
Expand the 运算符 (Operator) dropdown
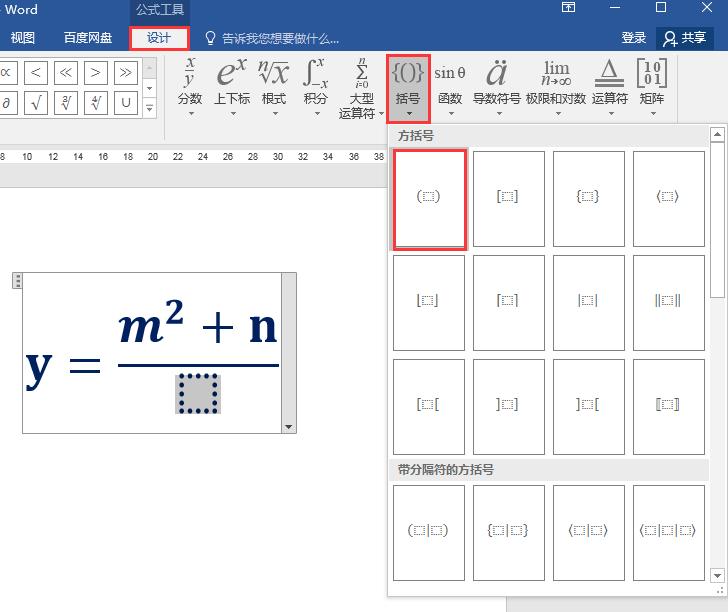coord(609,86)
